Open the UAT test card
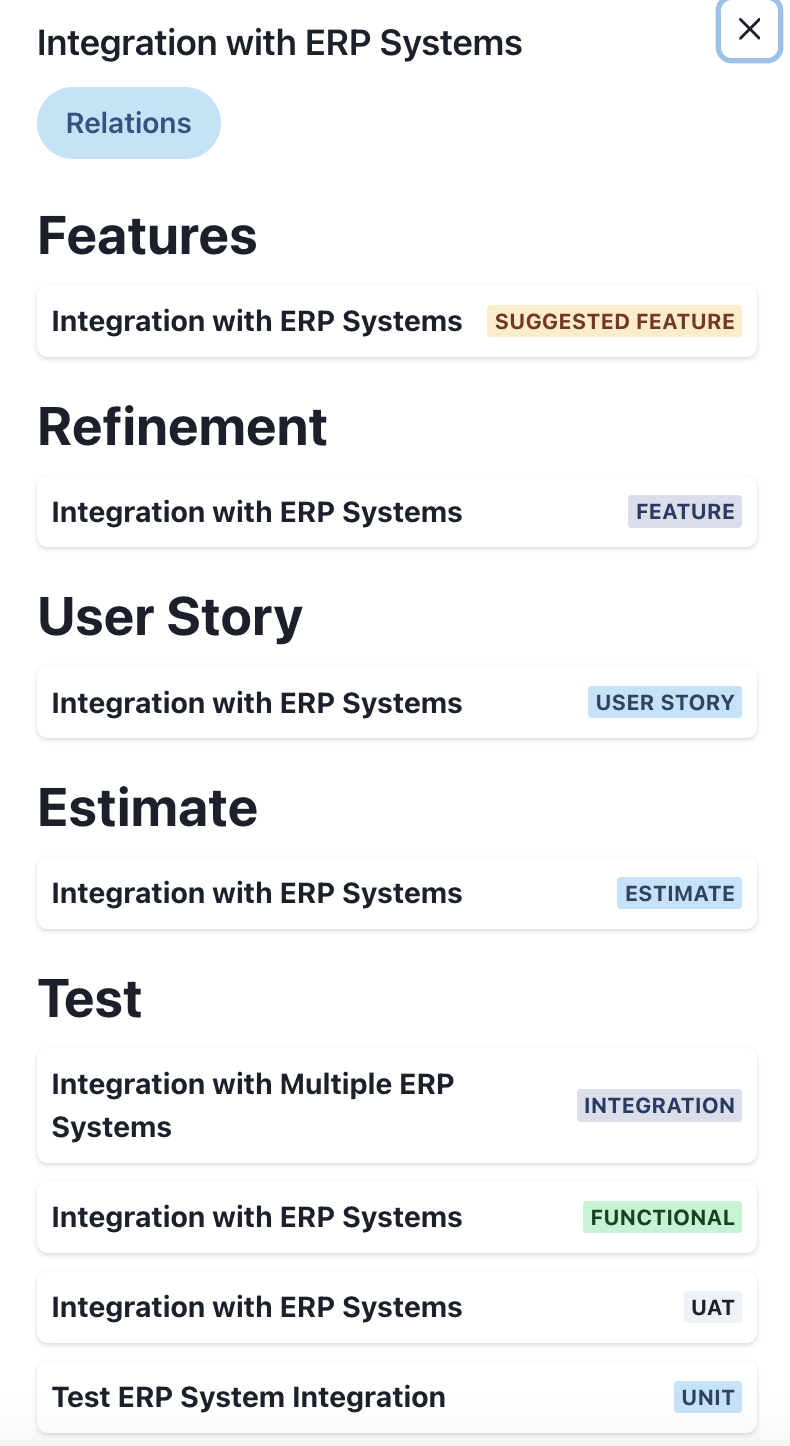 (257, 1307)
